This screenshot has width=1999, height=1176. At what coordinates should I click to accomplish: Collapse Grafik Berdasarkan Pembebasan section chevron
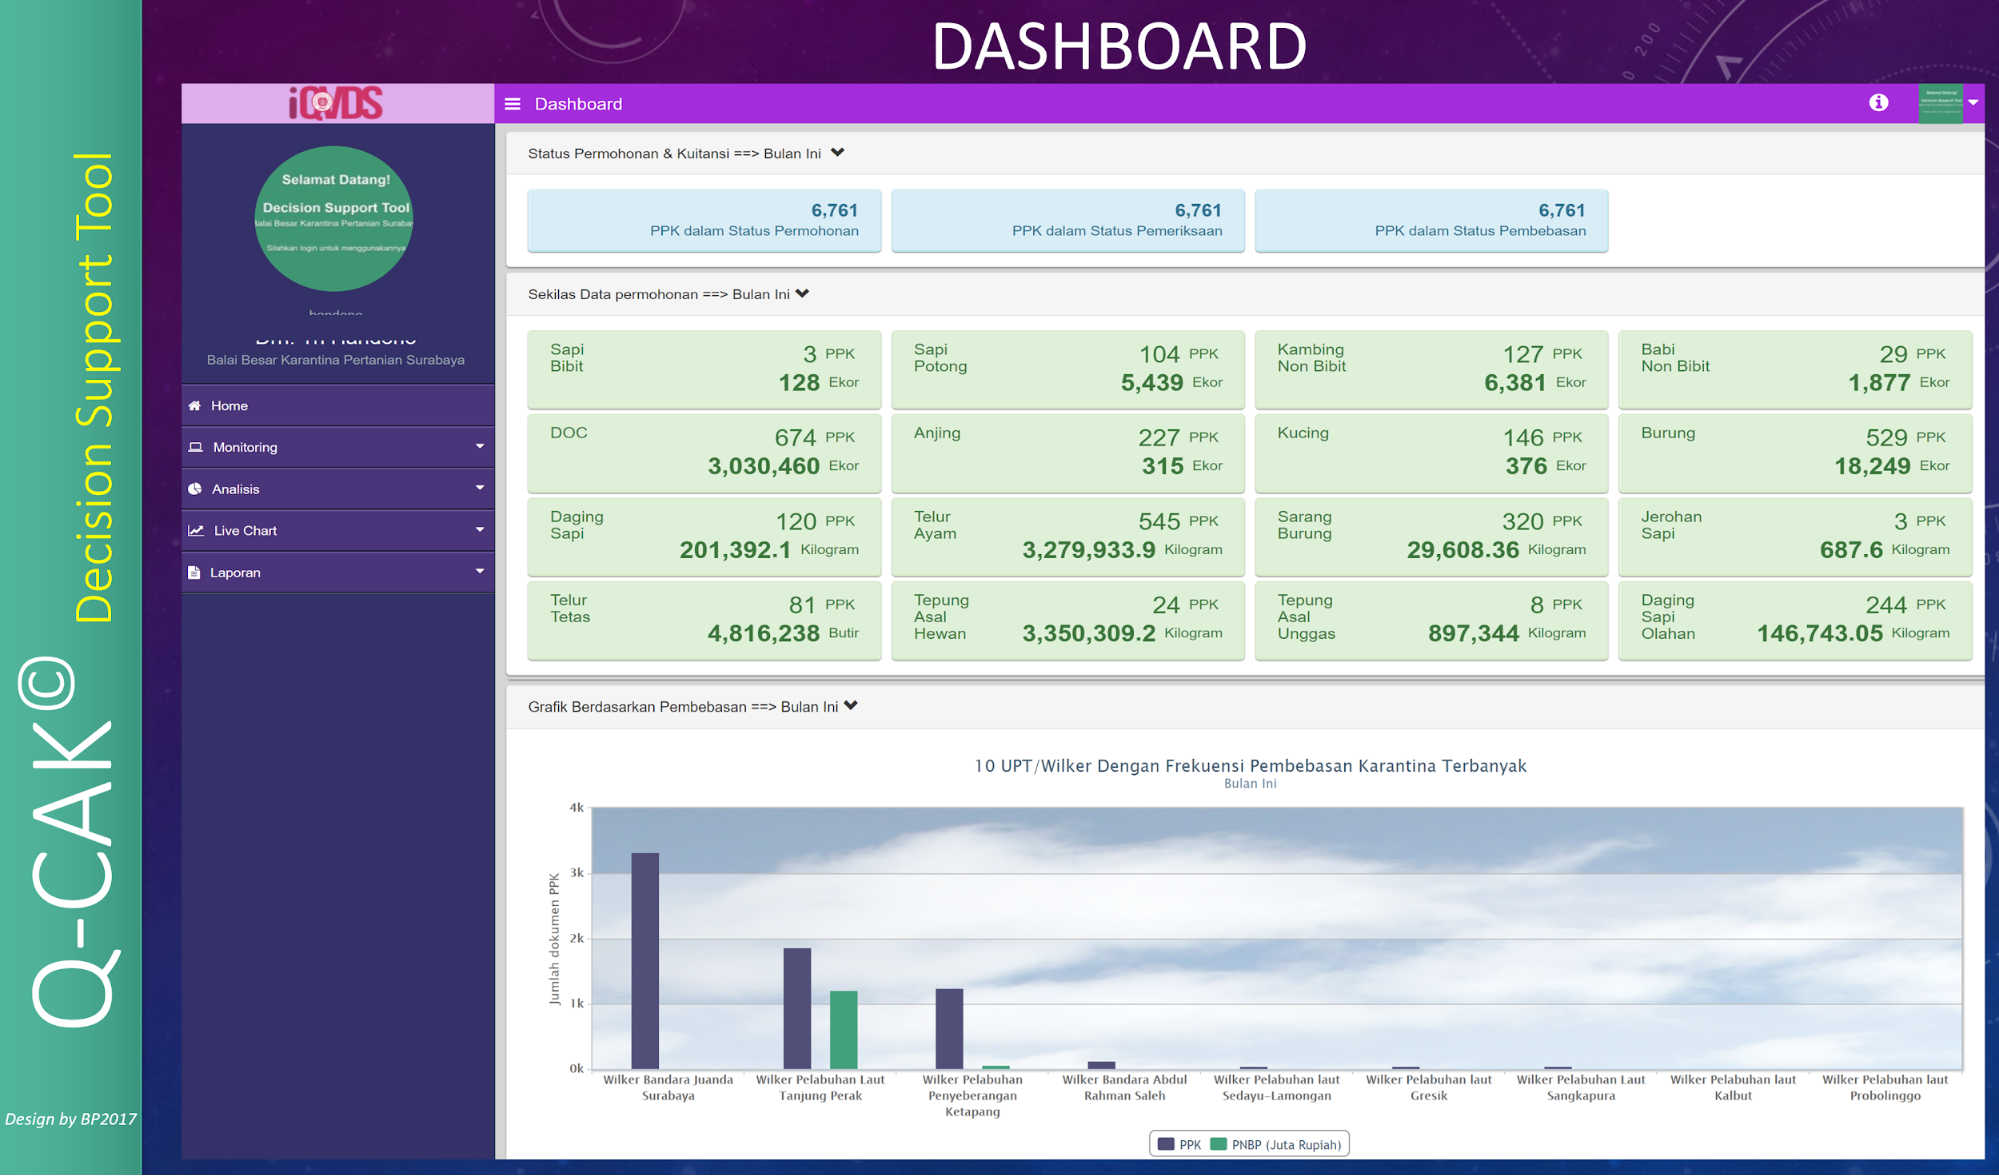851,706
